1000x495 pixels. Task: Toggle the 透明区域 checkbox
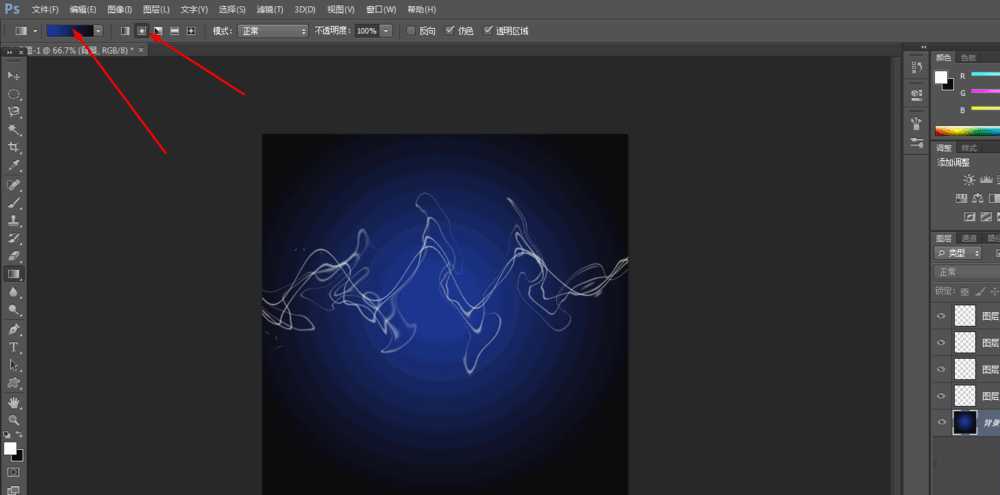[489, 31]
